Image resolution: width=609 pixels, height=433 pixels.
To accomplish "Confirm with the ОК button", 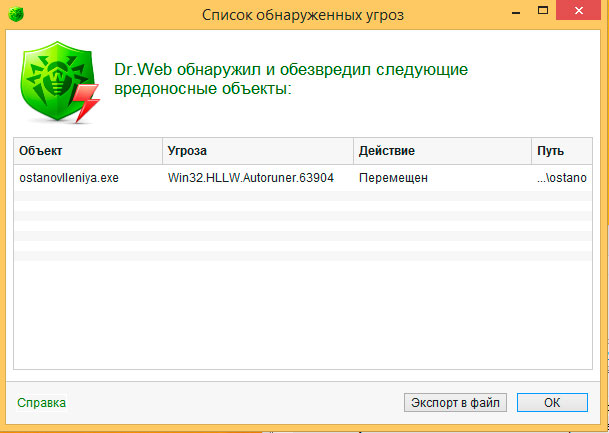I will click(552, 403).
